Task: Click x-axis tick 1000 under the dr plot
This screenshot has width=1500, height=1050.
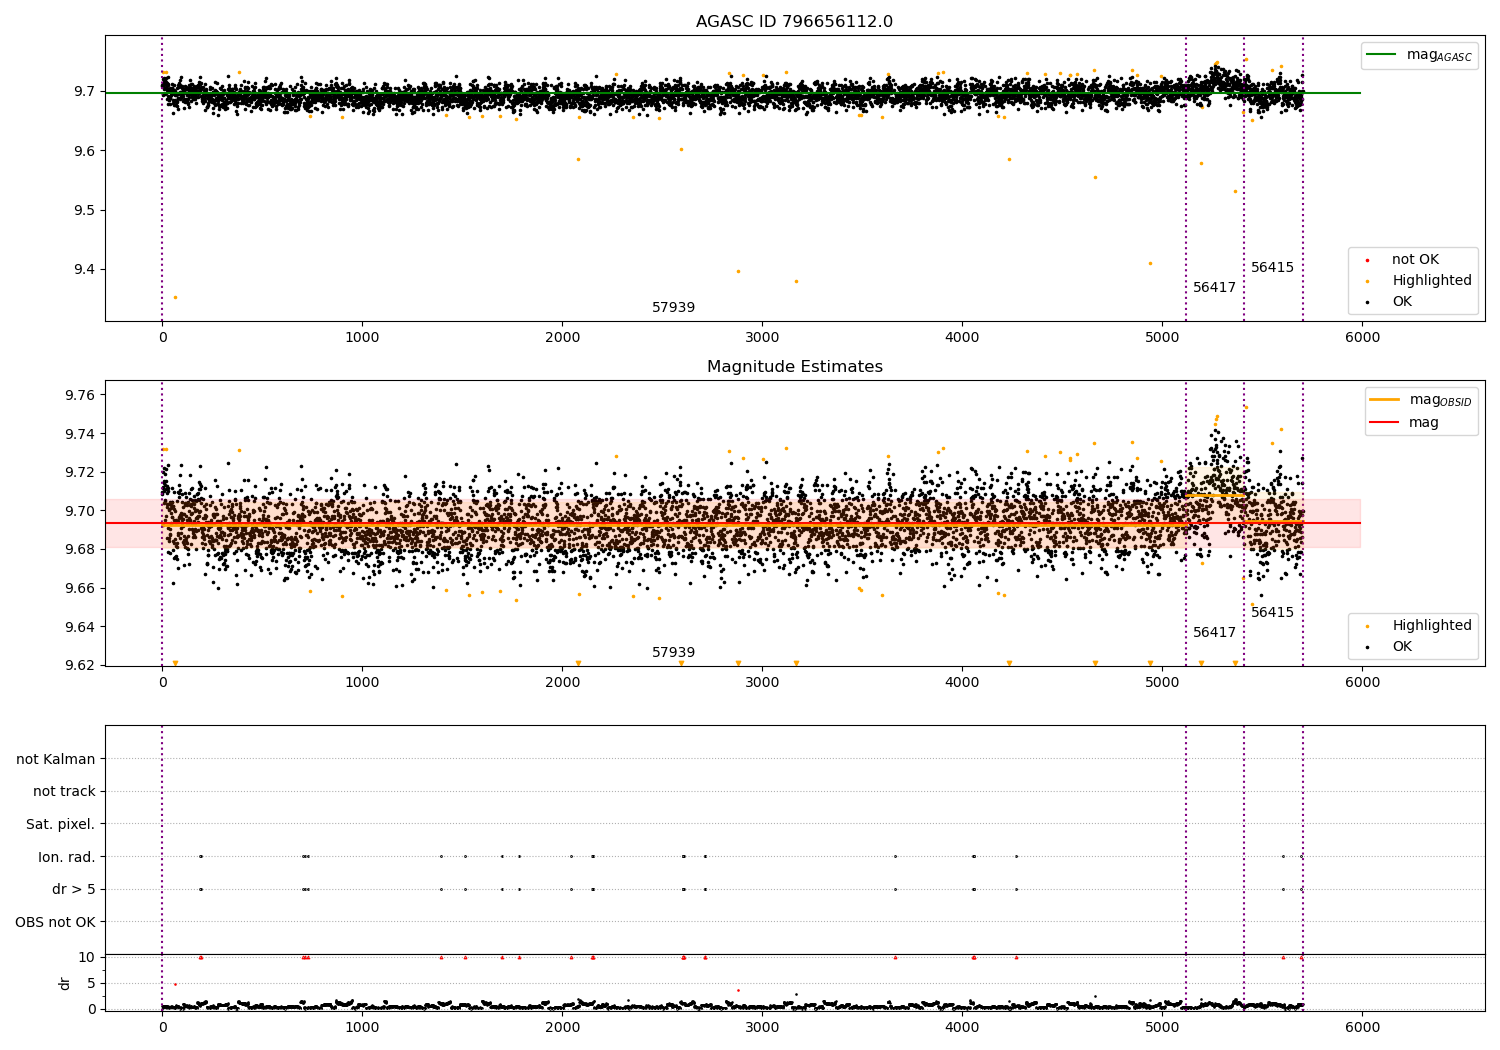Action: coord(362,1028)
